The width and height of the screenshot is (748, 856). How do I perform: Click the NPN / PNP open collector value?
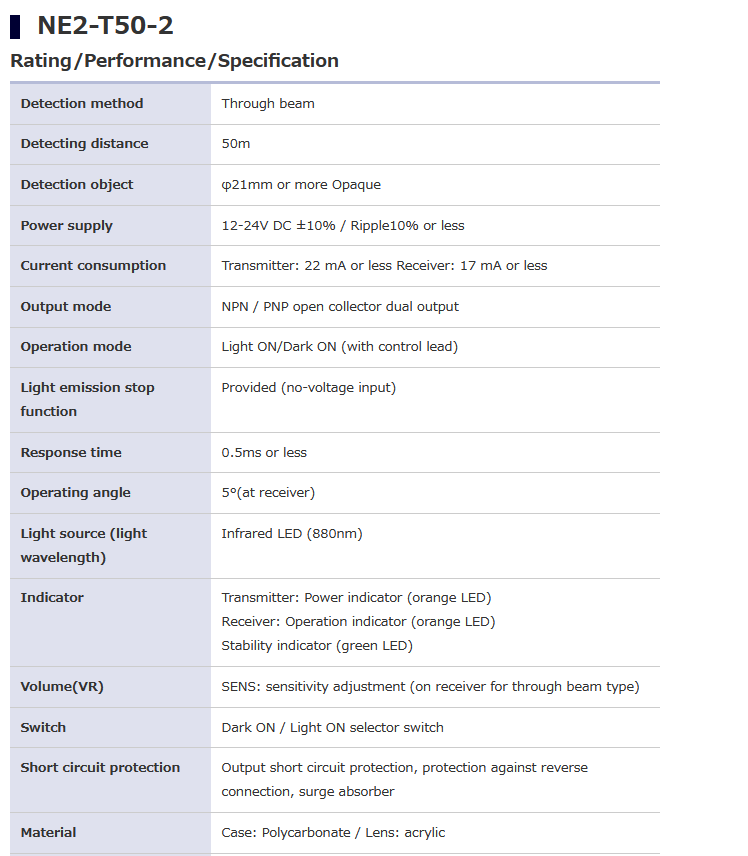coord(340,307)
